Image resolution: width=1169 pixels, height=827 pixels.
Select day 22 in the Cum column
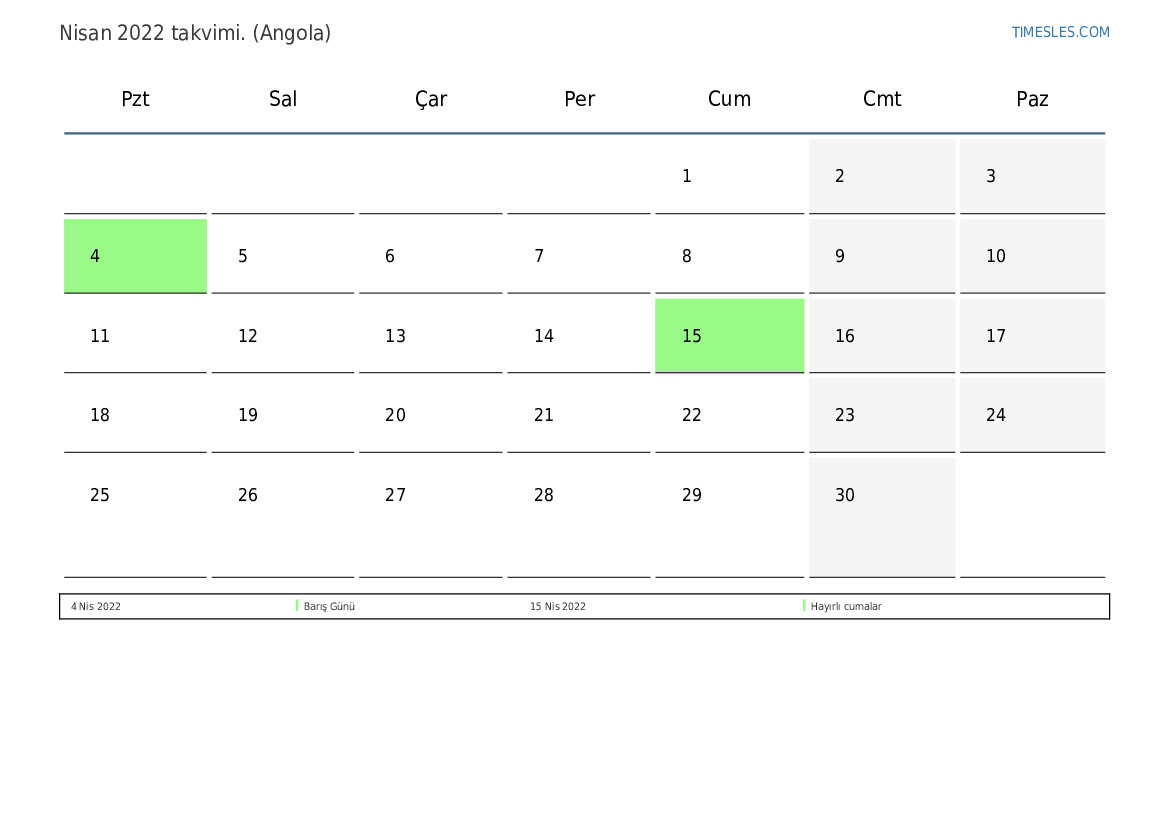(x=729, y=415)
